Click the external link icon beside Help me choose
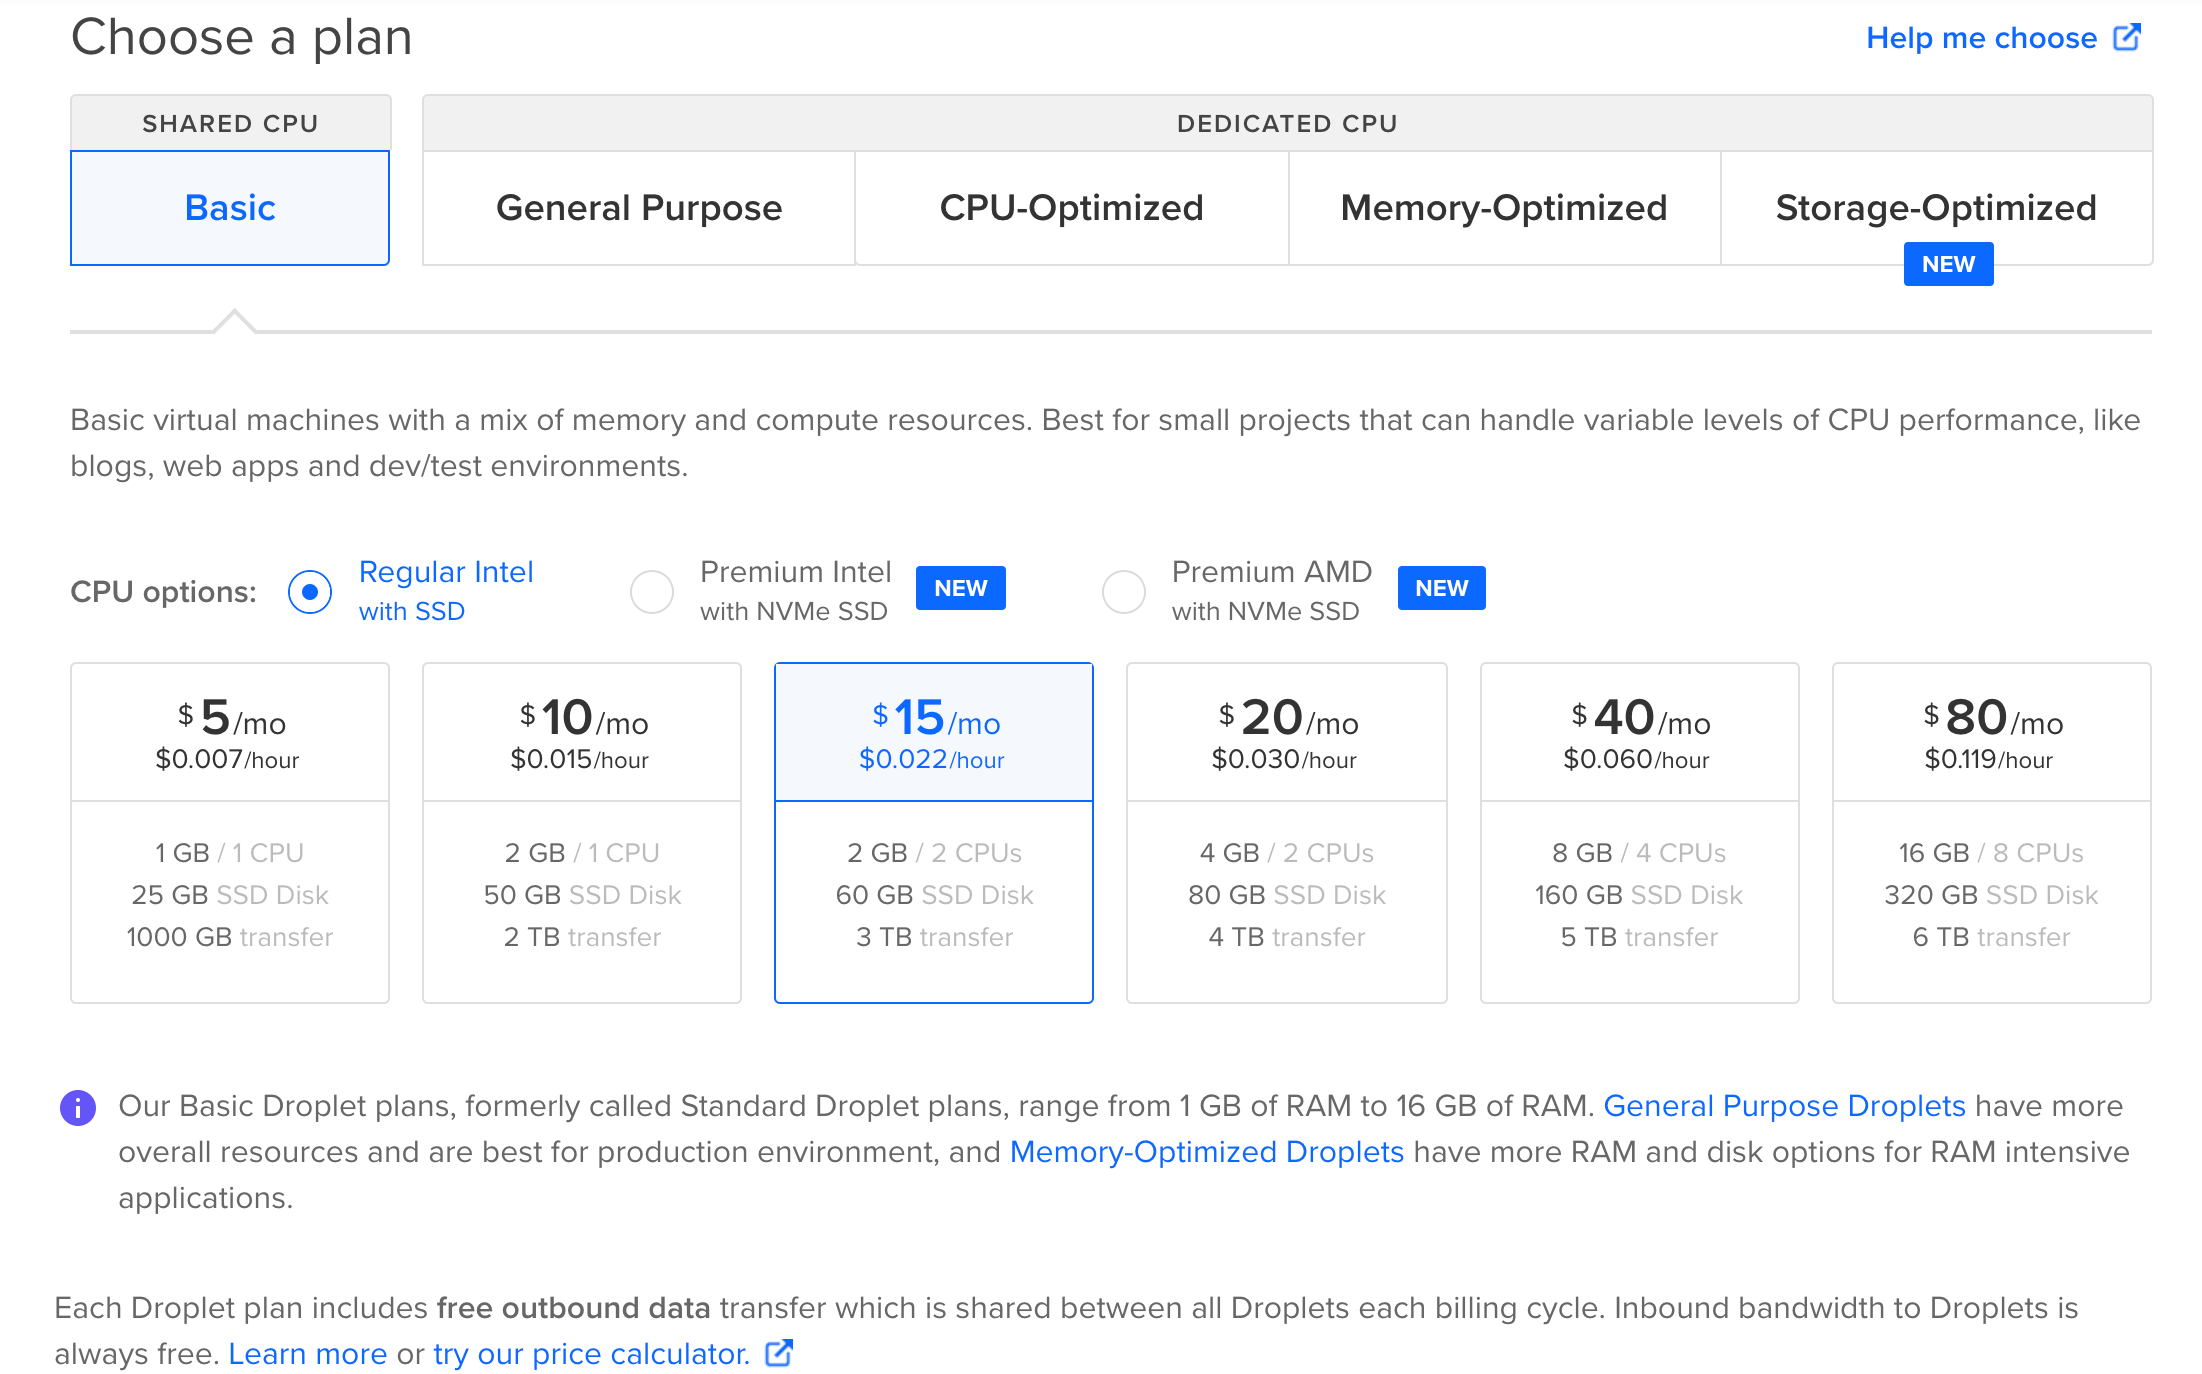Viewport: 2202px width, 1374px height. coord(2128,37)
